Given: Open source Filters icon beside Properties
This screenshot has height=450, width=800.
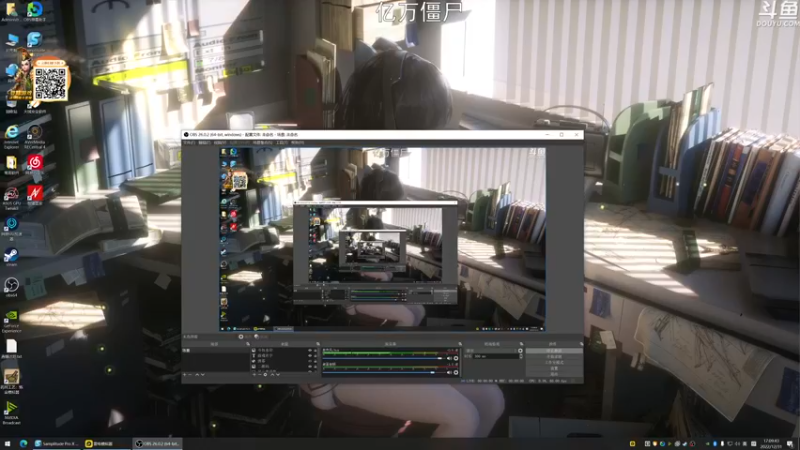Looking at the screenshot, I should pyautogui.click(x=257, y=337).
